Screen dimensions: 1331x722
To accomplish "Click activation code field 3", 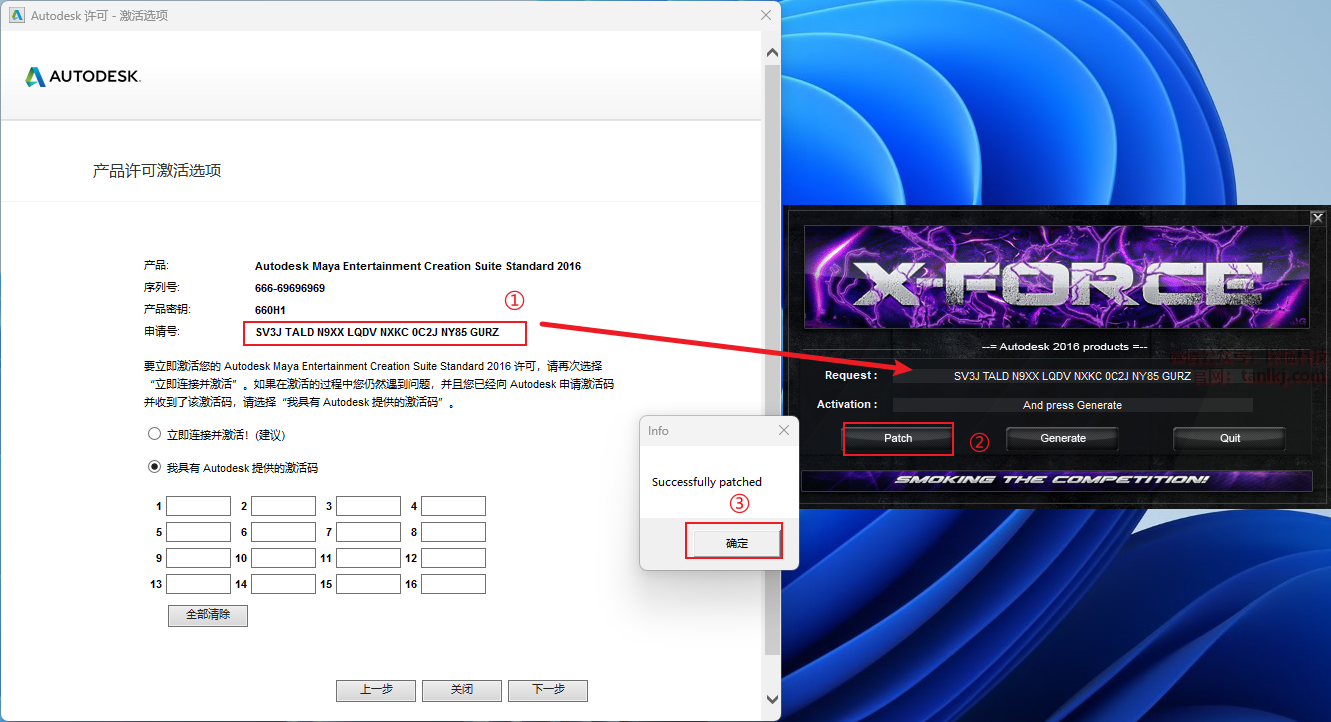I will coord(368,506).
